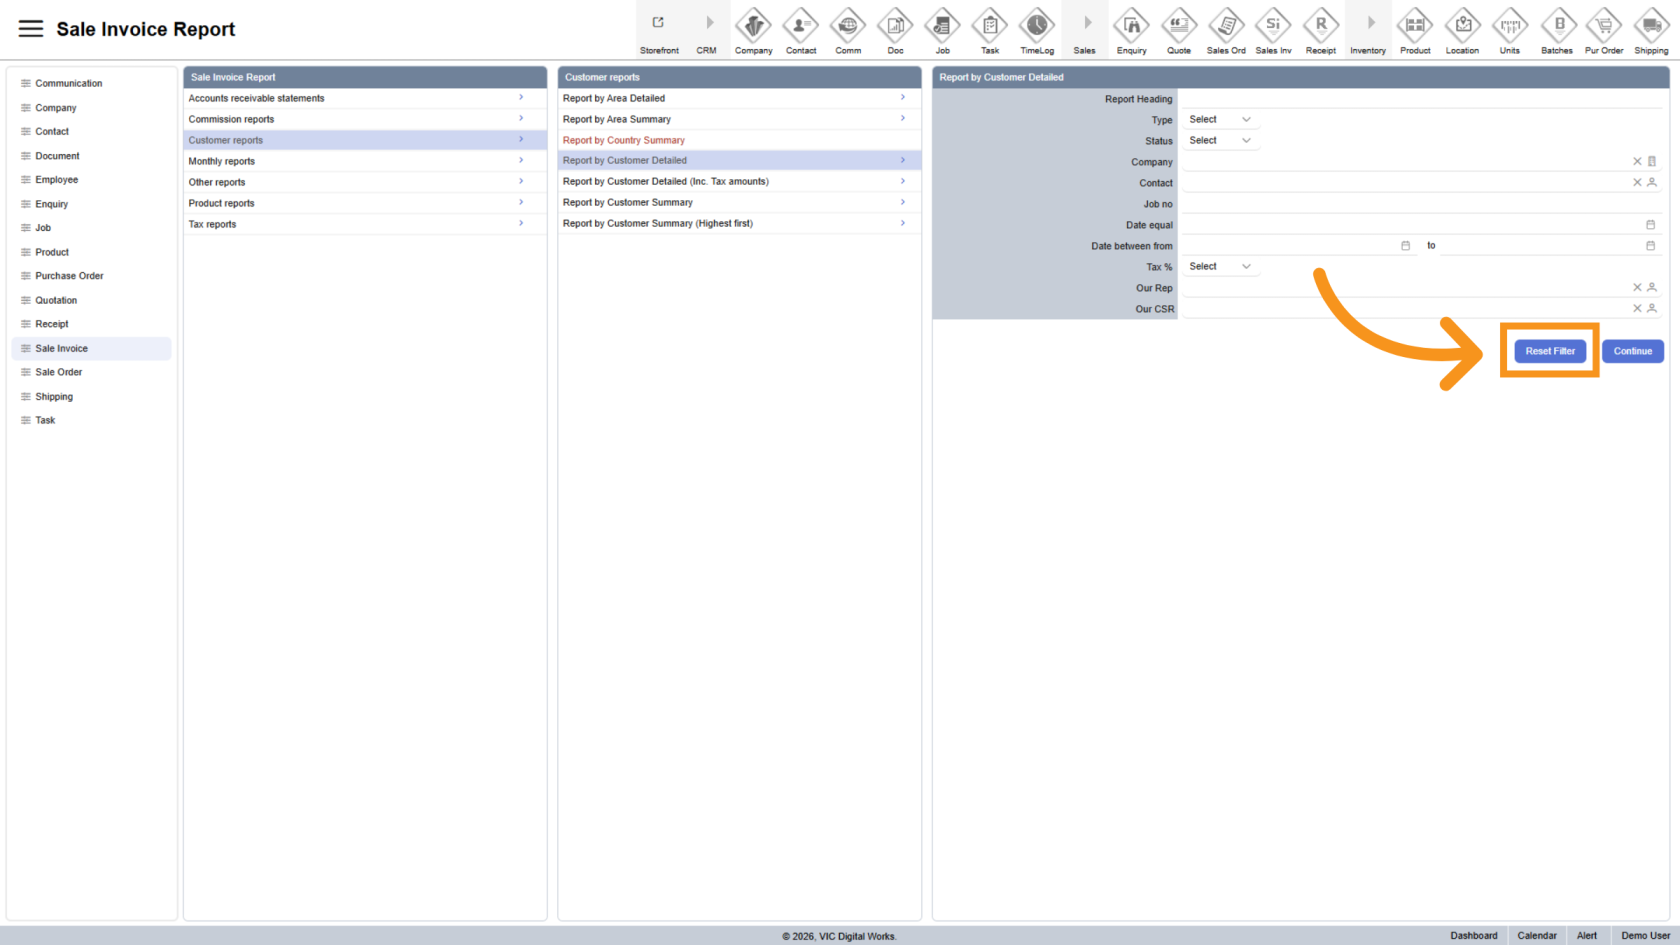Open the Pur Order cart icon

1604,26
